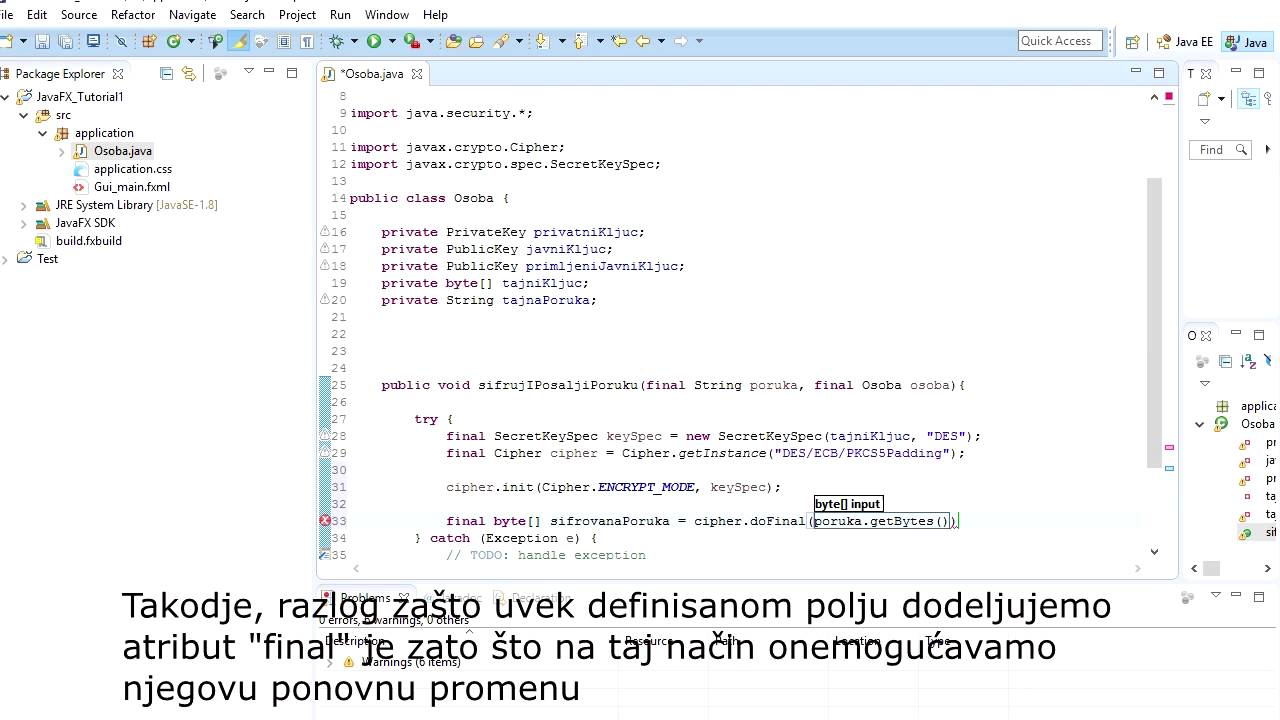Click the Save All toolbar icon

65,41
